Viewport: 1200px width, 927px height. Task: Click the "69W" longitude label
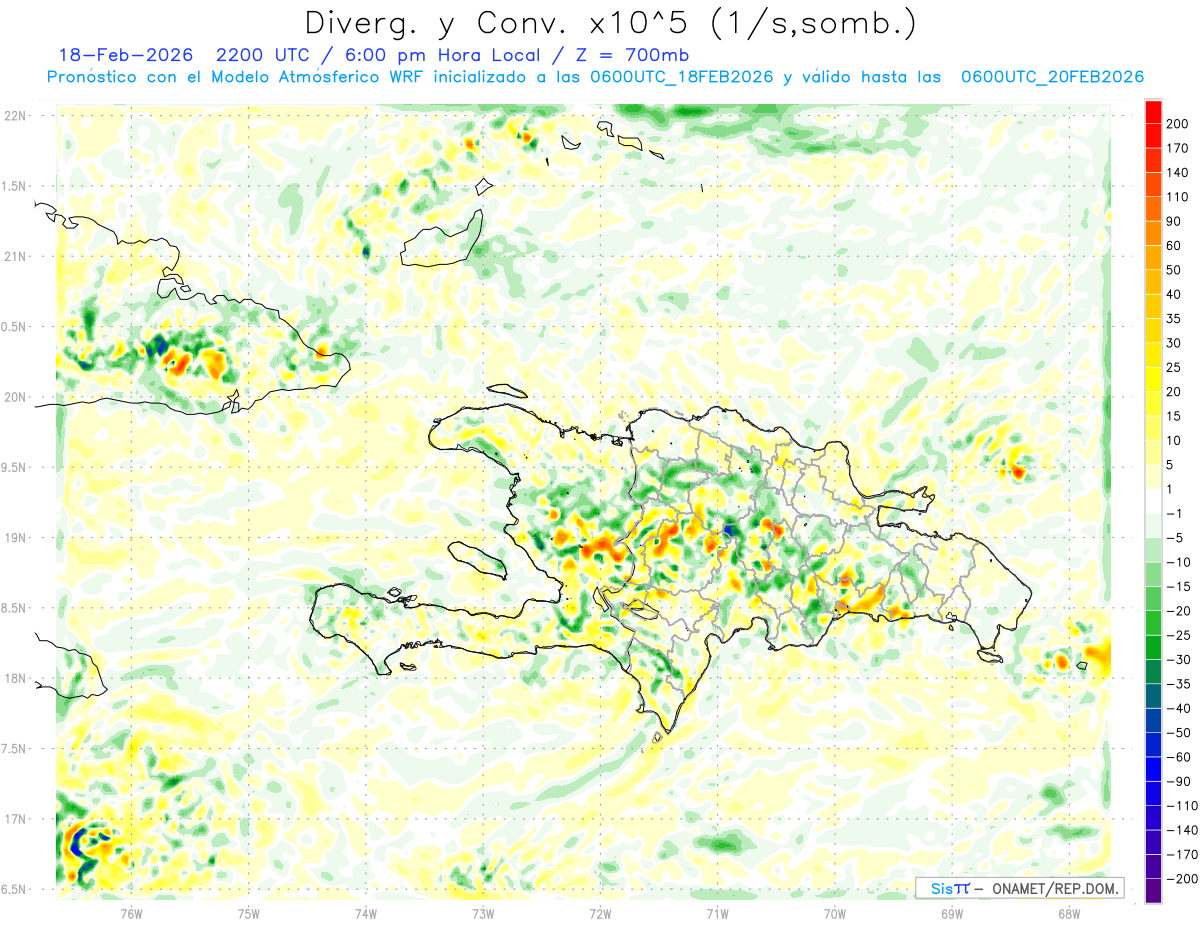[x=952, y=913]
